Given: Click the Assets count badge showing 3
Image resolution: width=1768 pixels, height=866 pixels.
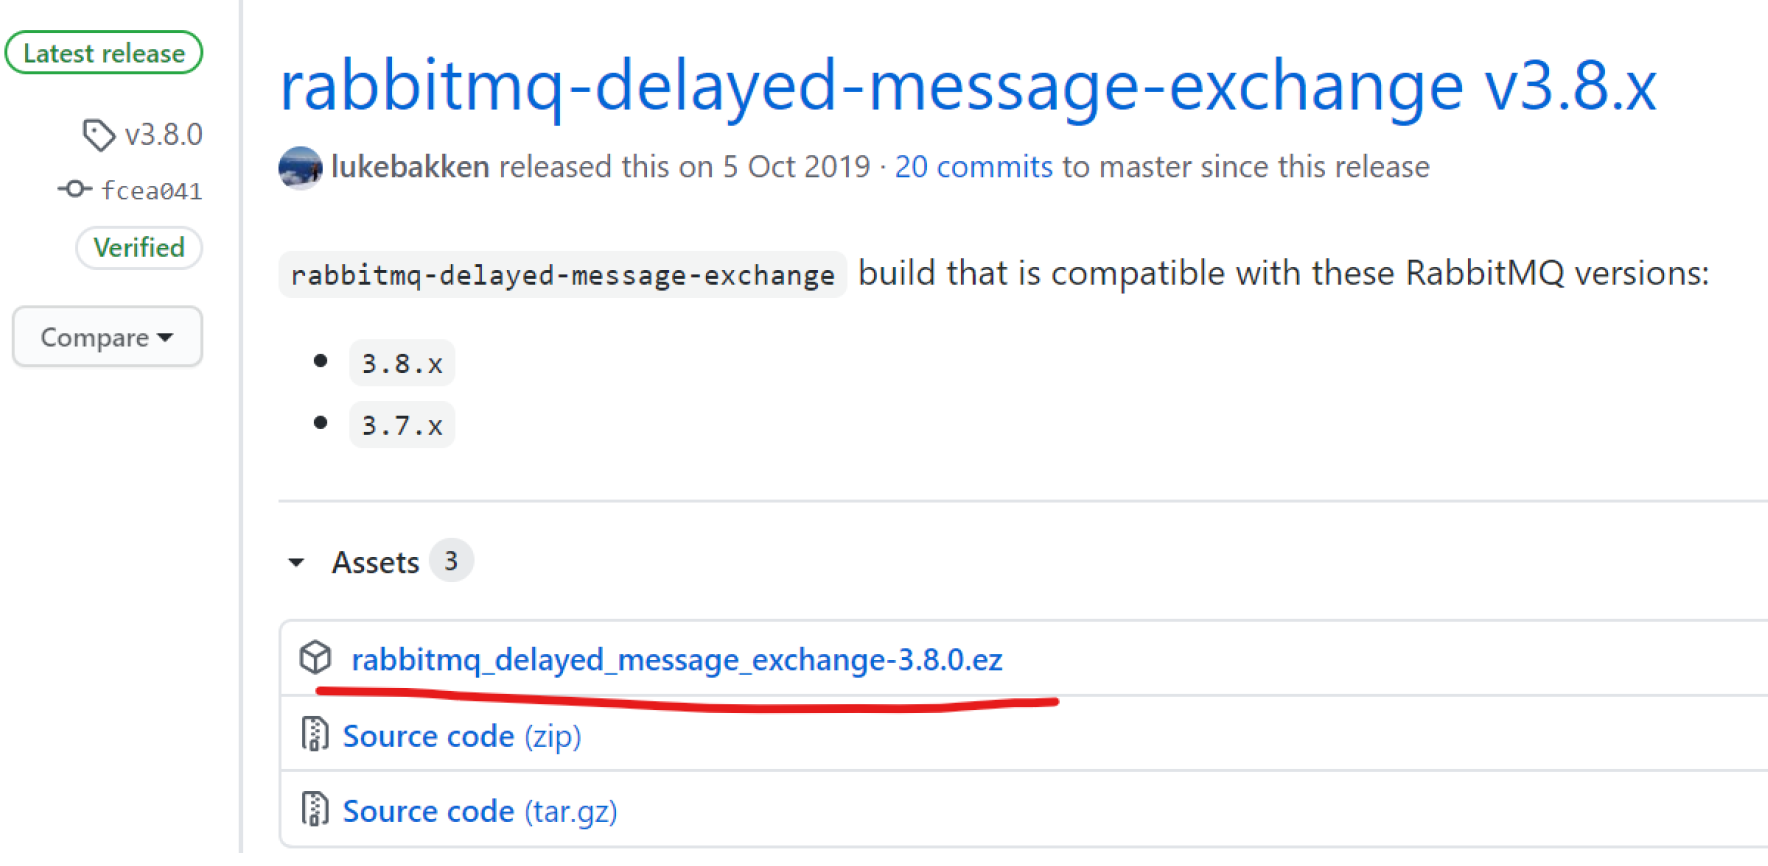Looking at the screenshot, I should pos(451,562).
